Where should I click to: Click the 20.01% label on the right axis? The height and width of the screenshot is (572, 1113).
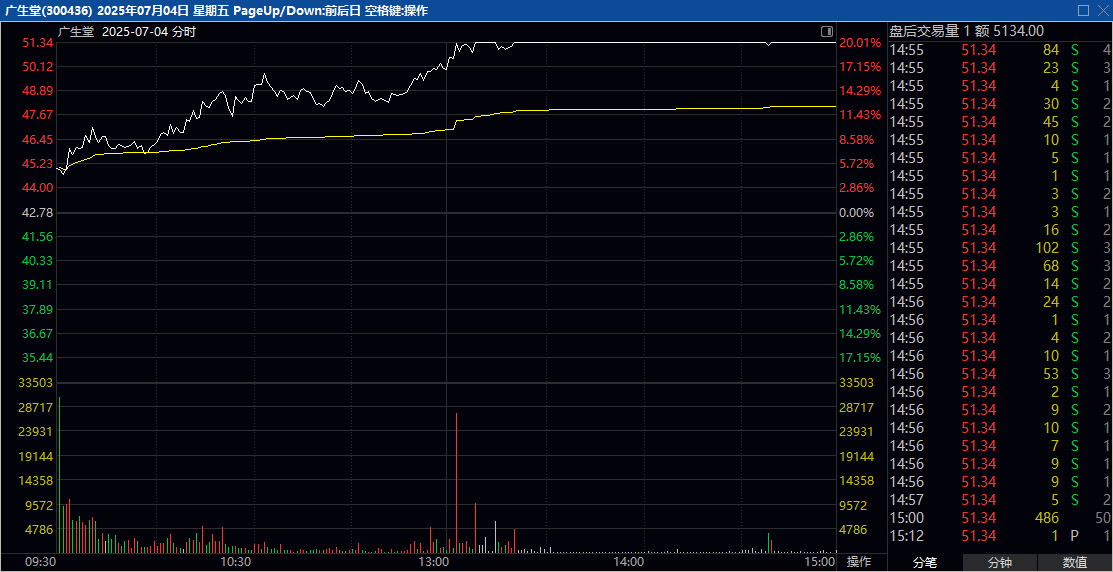860,43
